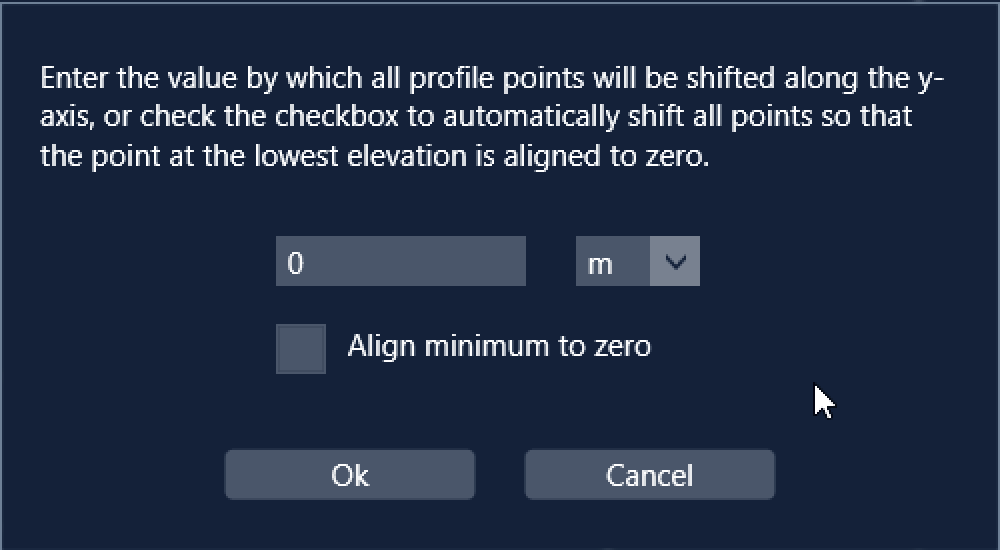Click the empty square checkbox box
Viewport: 1000px width, 550px height.
point(300,348)
